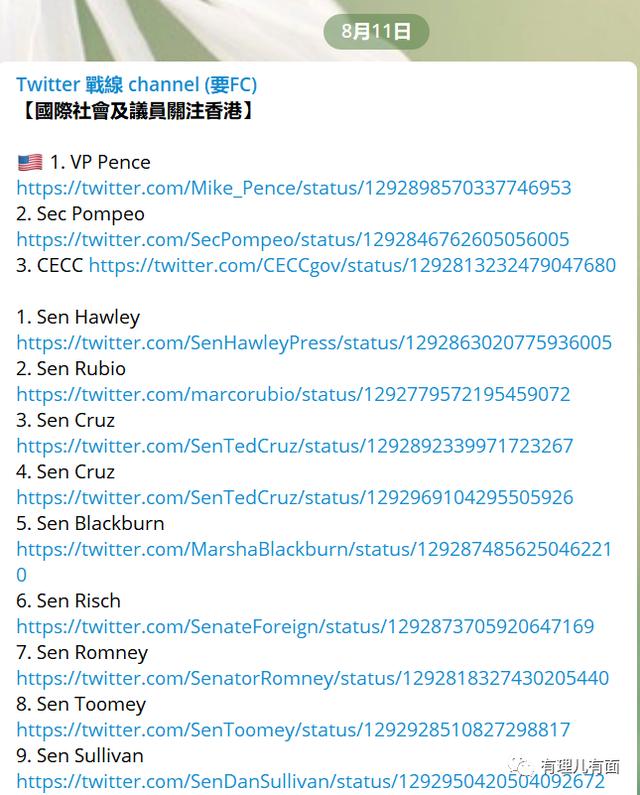Open the SenHawleyPress tweet link
Image resolution: width=640 pixels, height=795 pixels.
[x=314, y=343]
